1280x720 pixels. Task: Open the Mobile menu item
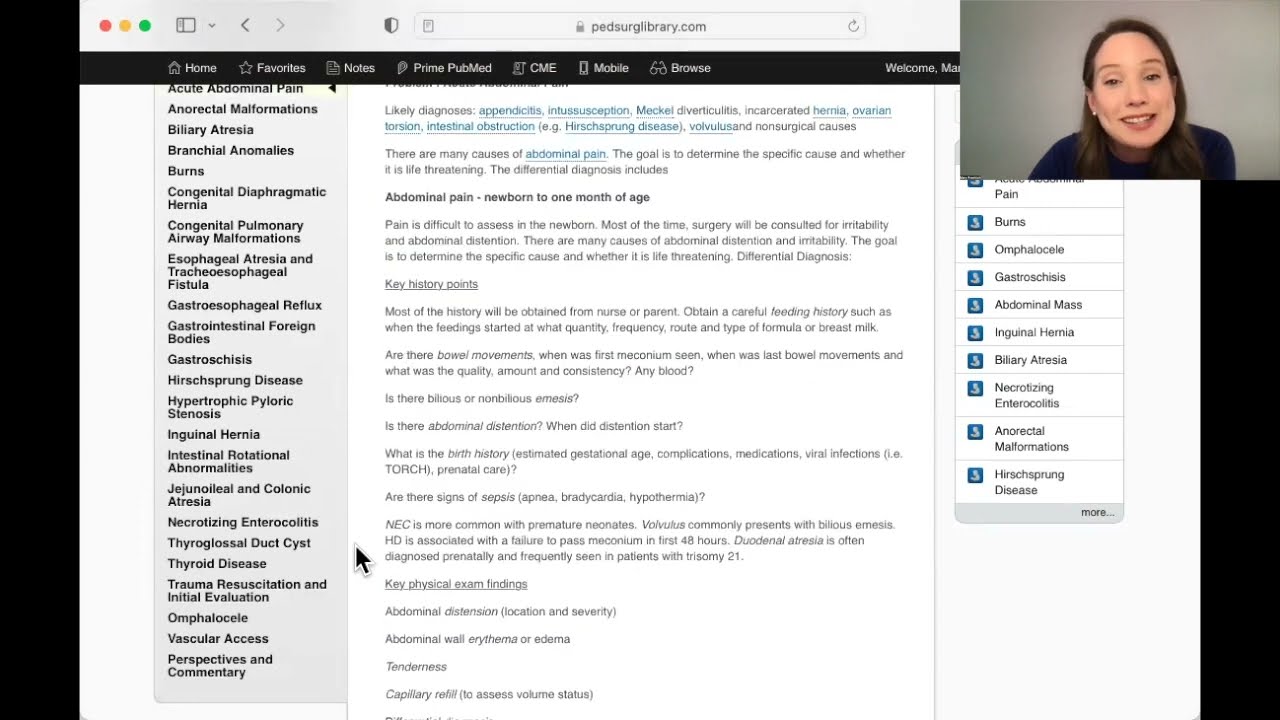click(x=603, y=68)
